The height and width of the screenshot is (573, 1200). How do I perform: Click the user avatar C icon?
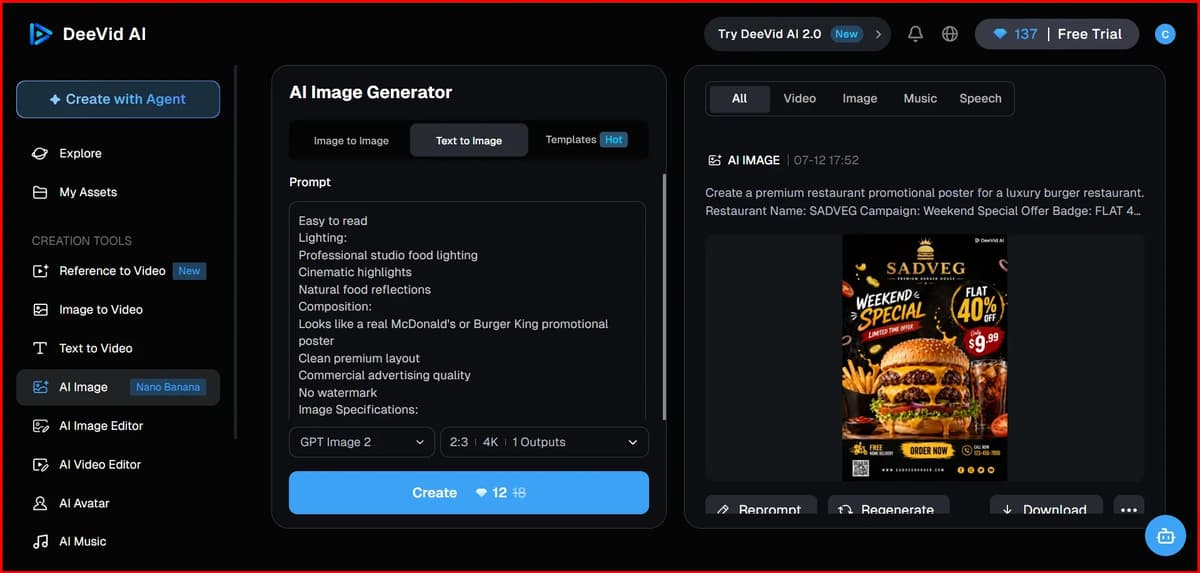click(x=1165, y=34)
